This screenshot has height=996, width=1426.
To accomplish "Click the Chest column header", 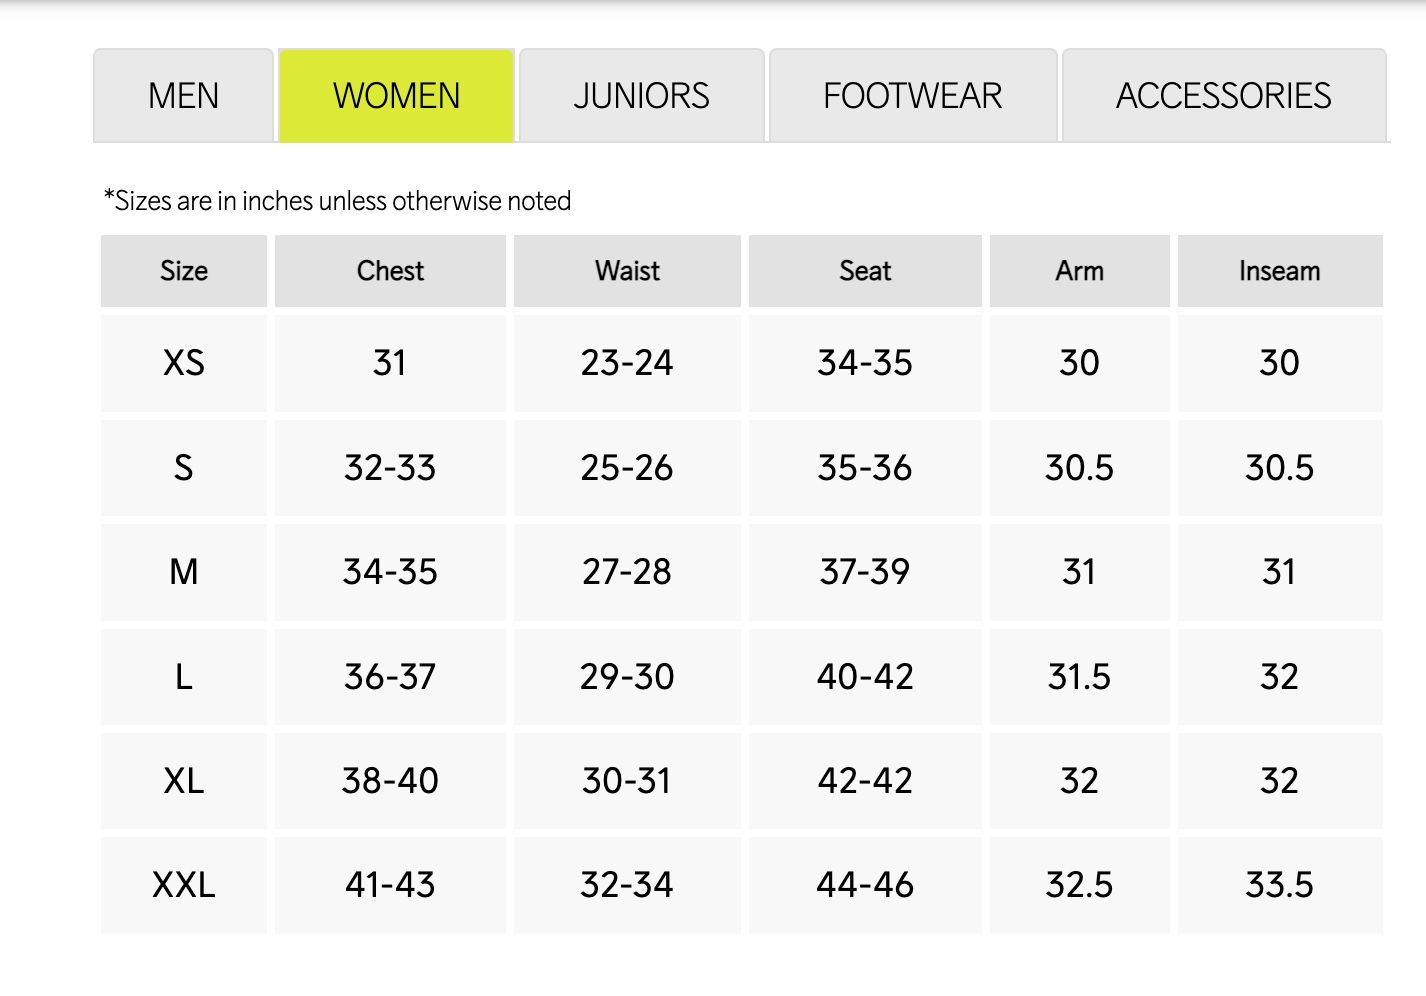I will [390, 271].
